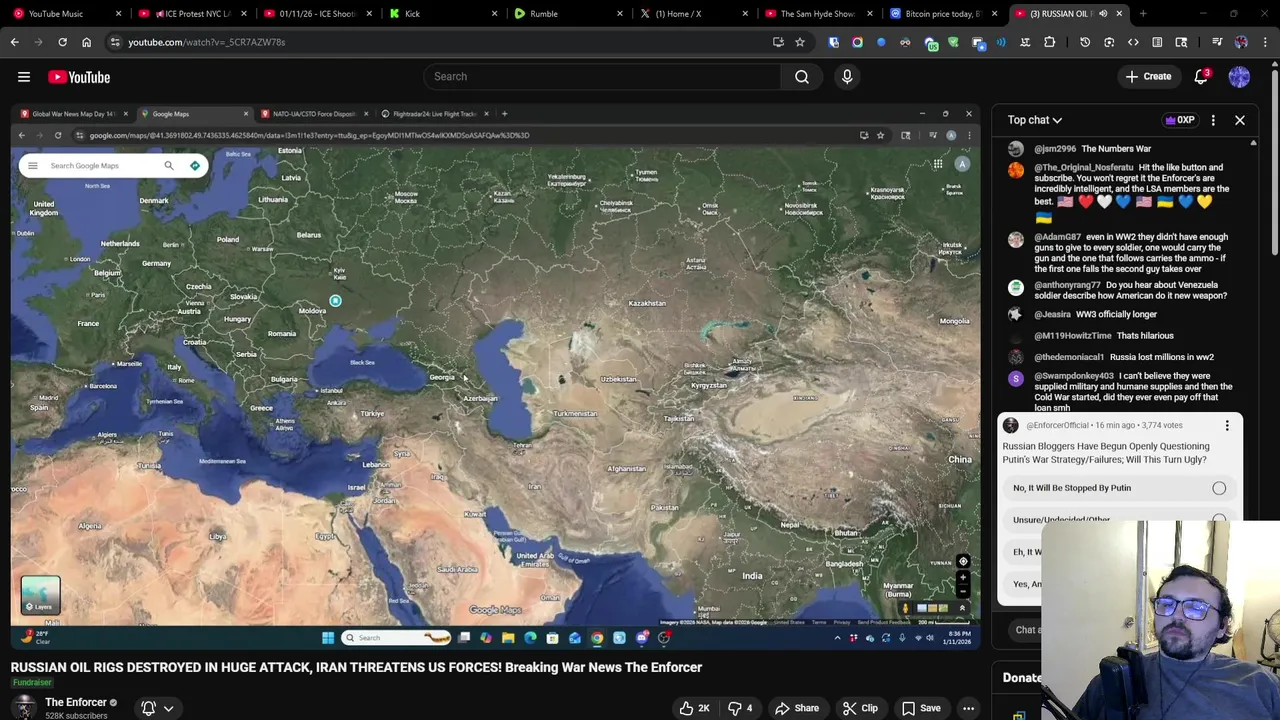
Task: Click the browser home button
Action: 86,42
